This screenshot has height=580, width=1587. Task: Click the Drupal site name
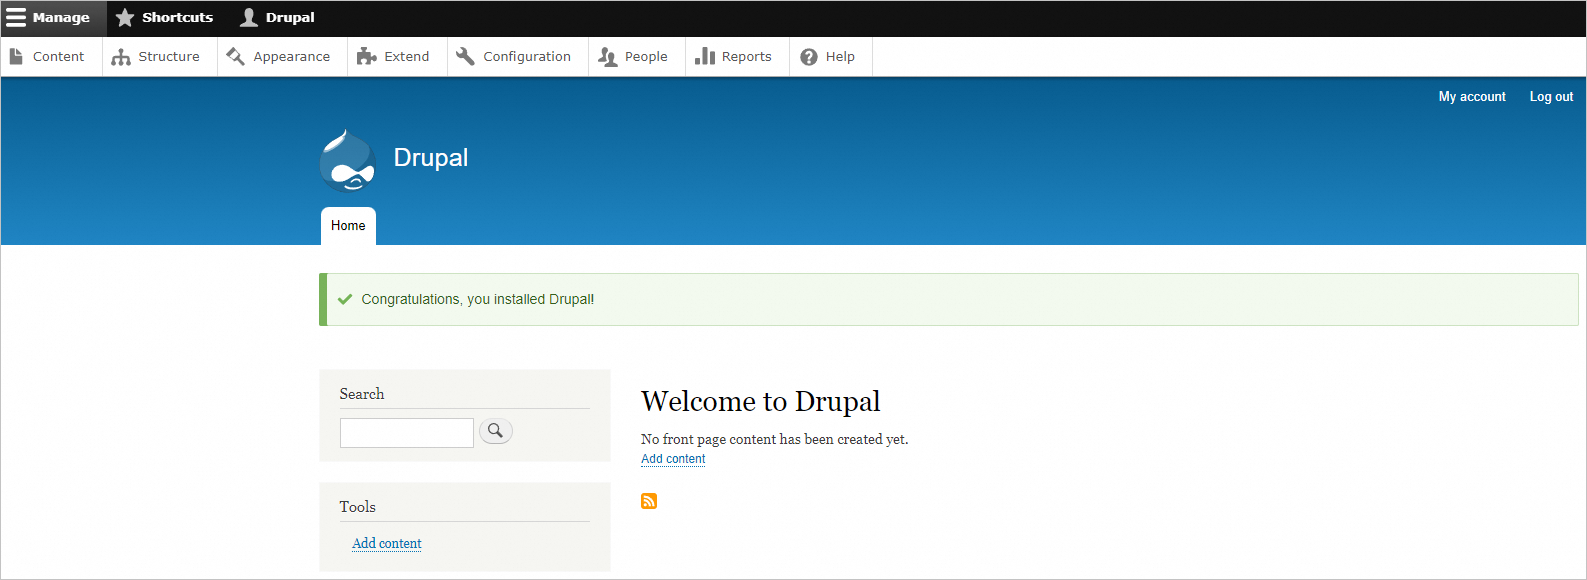click(431, 158)
